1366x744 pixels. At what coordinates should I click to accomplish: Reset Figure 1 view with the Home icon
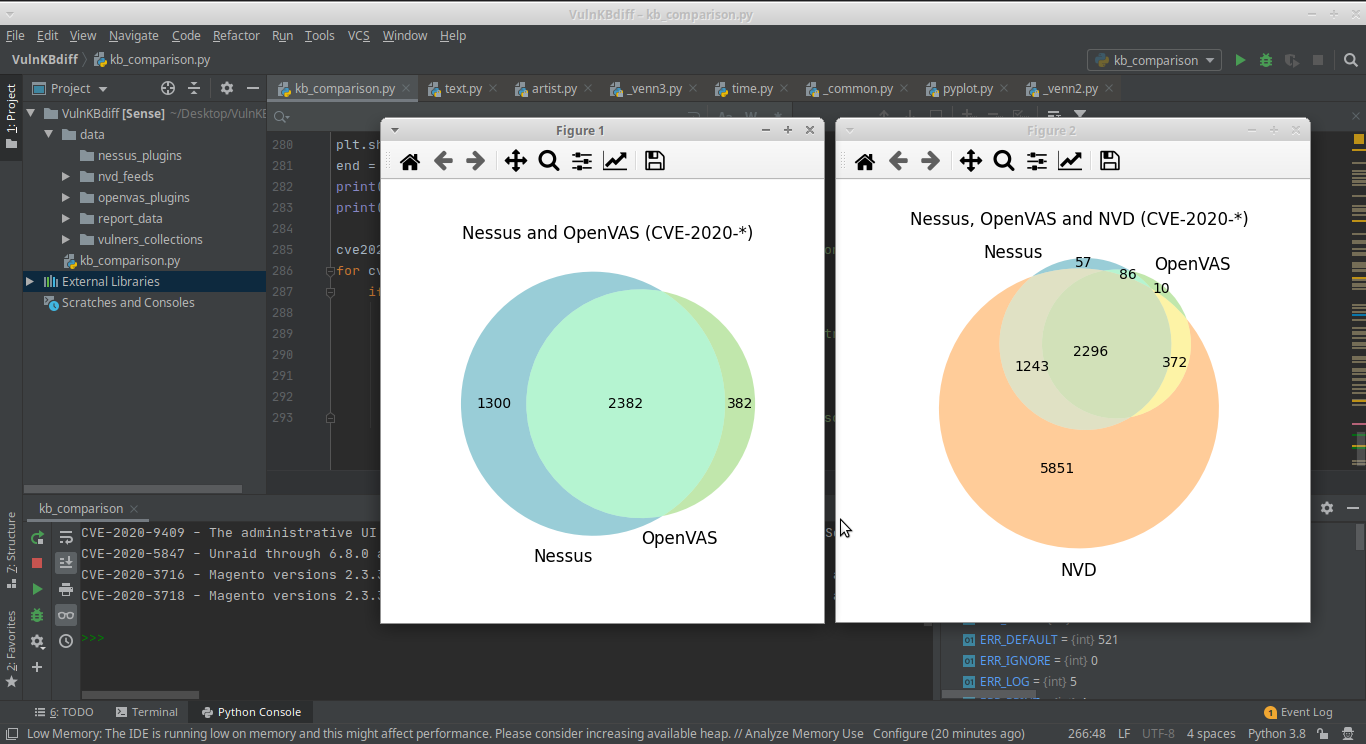click(409, 160)
